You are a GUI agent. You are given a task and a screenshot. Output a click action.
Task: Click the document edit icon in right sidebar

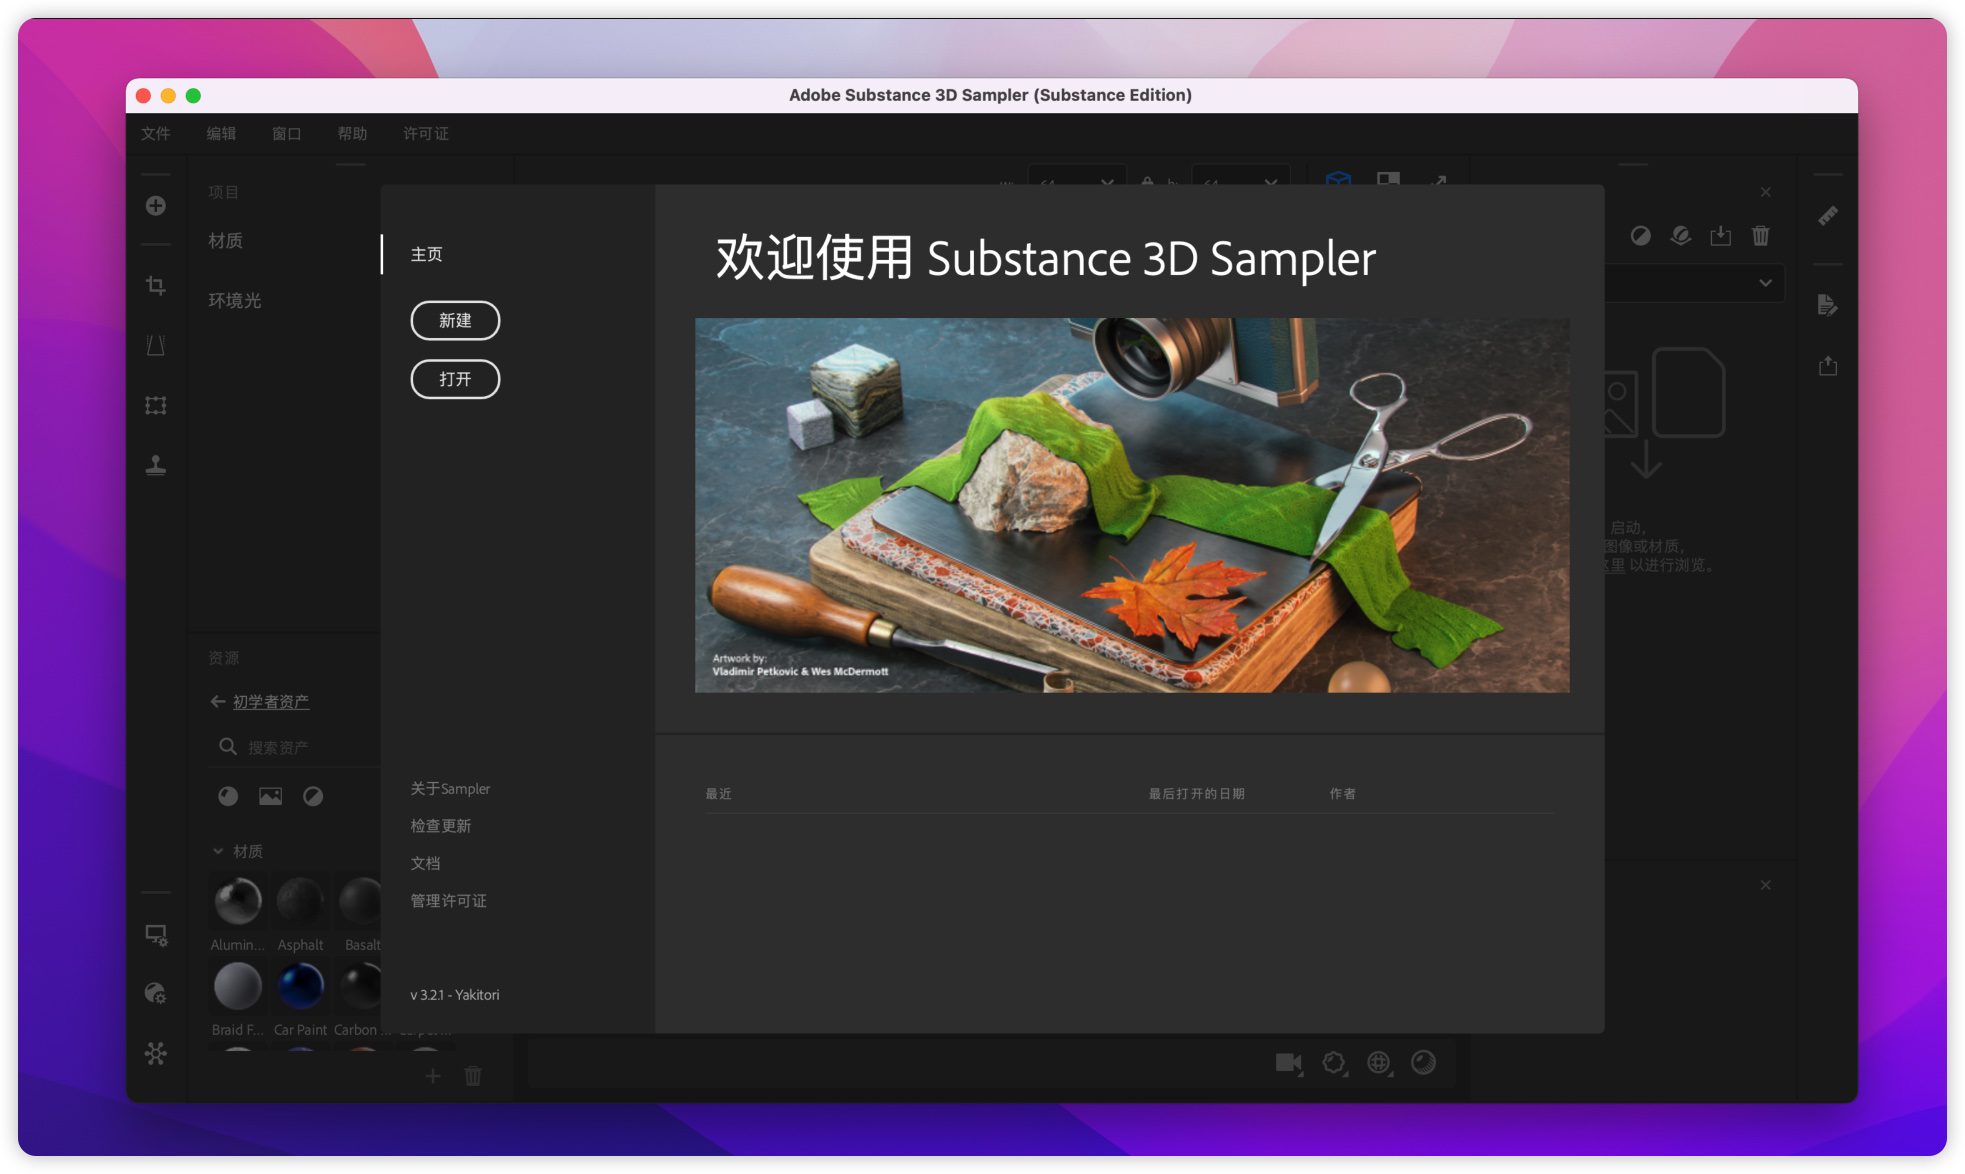click(x=1828, y=305)
